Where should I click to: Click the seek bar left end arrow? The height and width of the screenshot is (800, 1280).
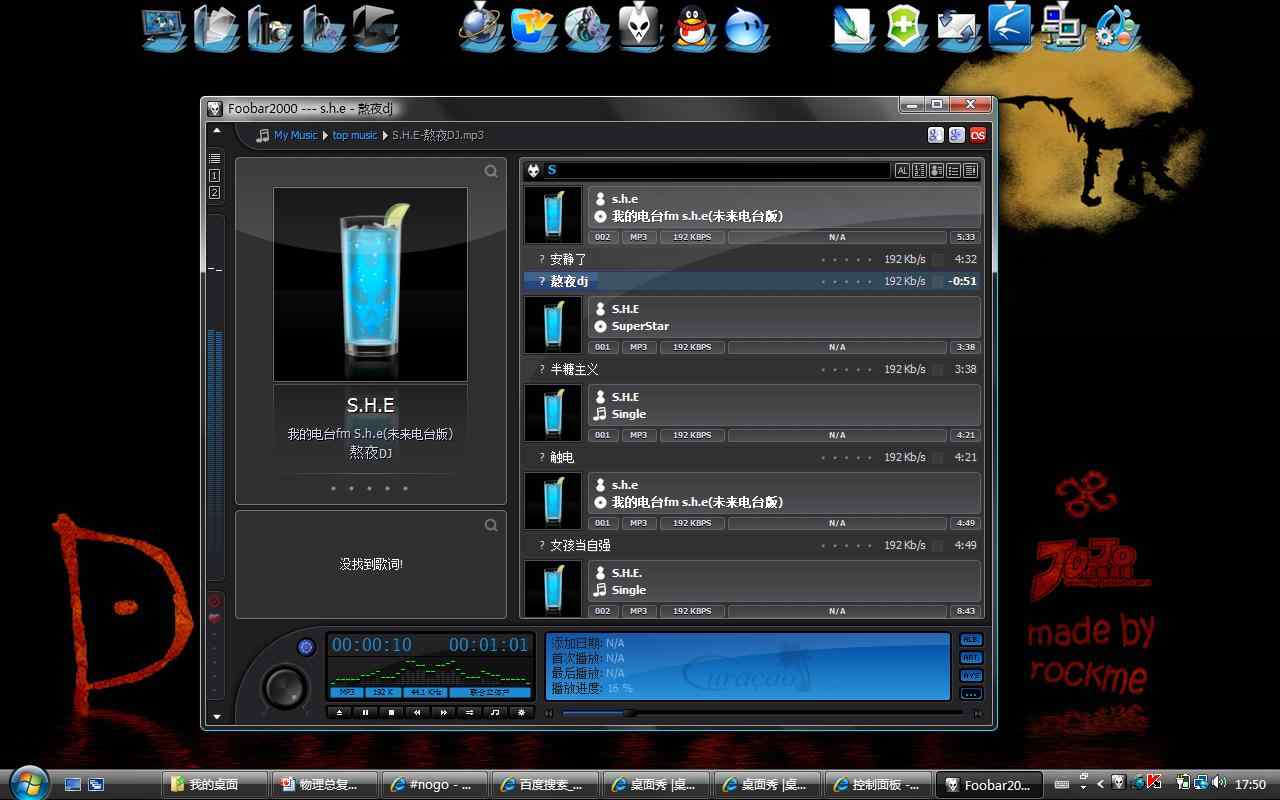(x=549, y=713)
